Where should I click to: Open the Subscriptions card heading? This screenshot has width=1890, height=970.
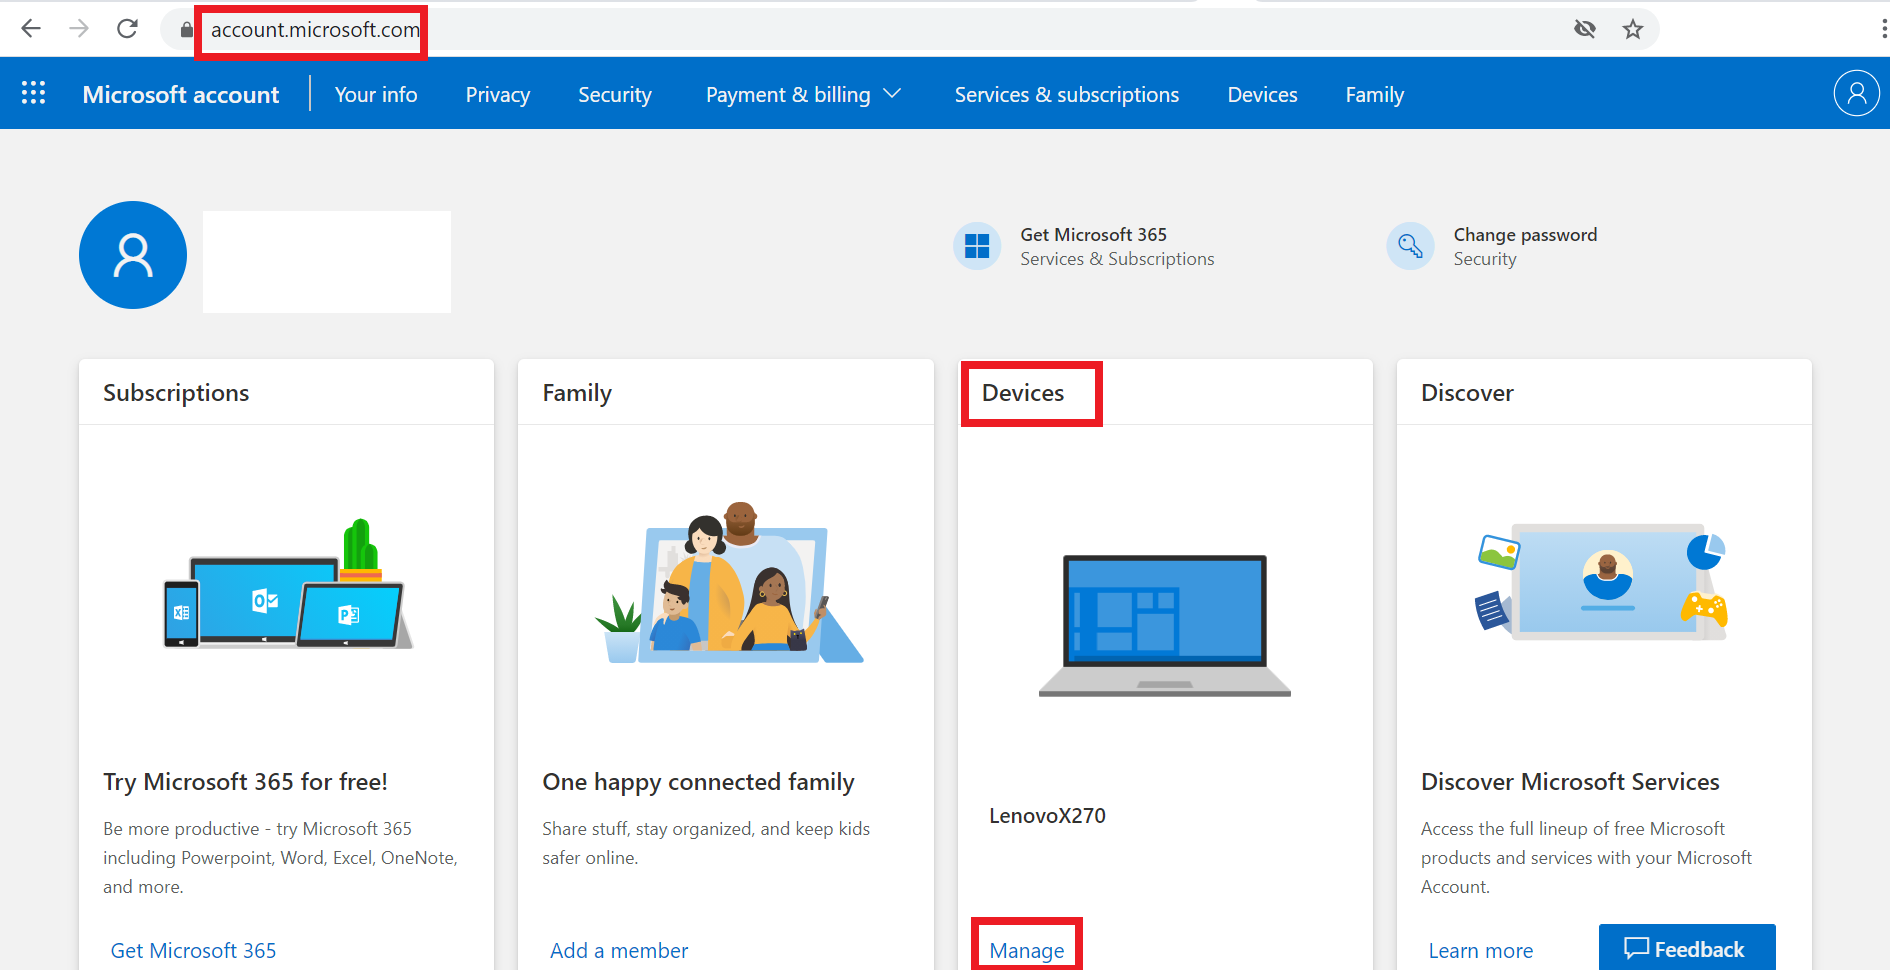tap(176, 393)
